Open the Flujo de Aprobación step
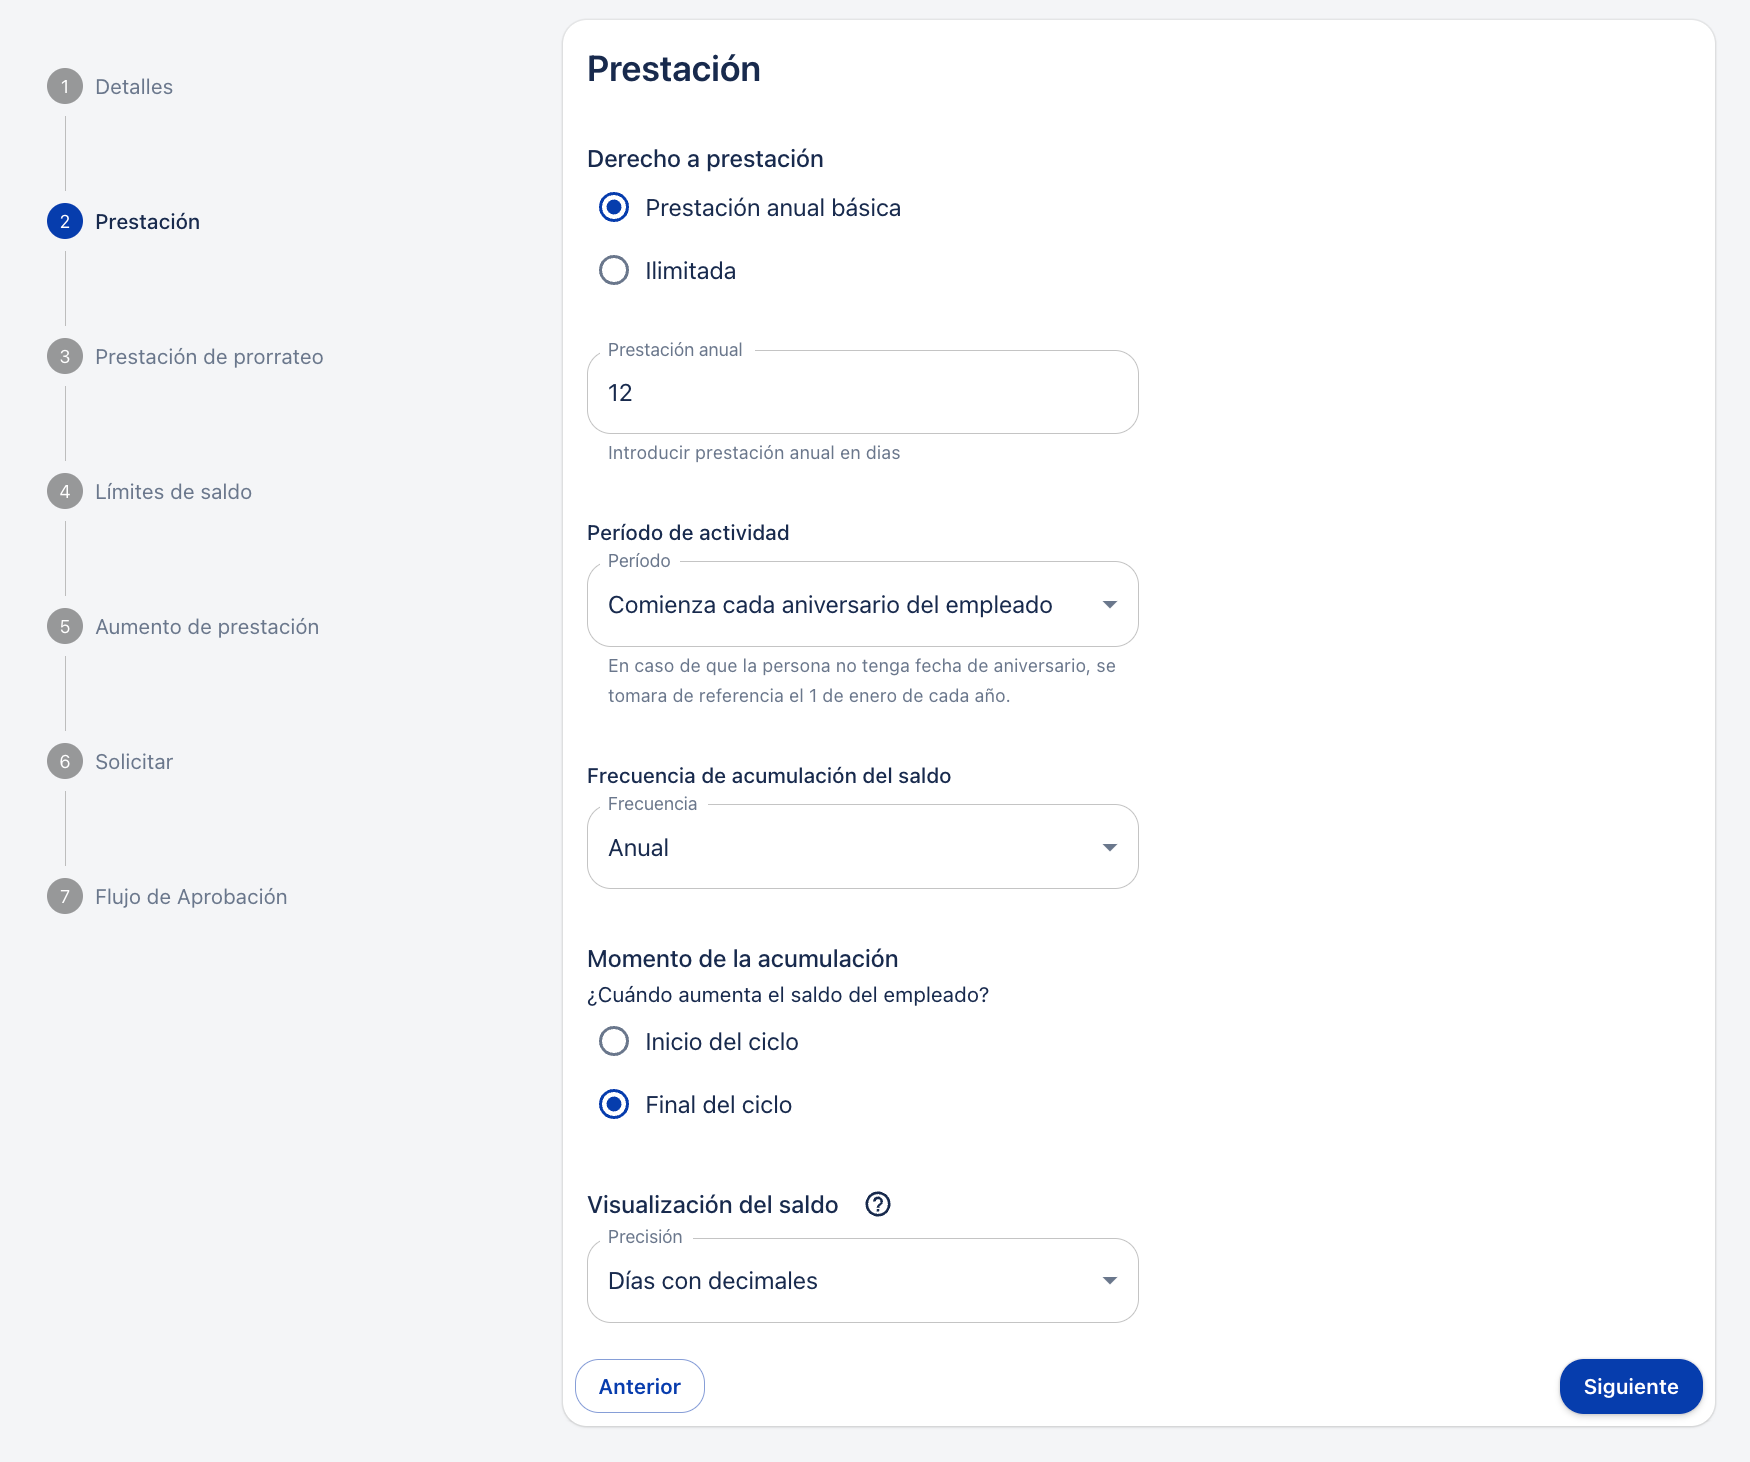The width and height of the screenshot is (1750, 1462). click(x=191, y=897)
